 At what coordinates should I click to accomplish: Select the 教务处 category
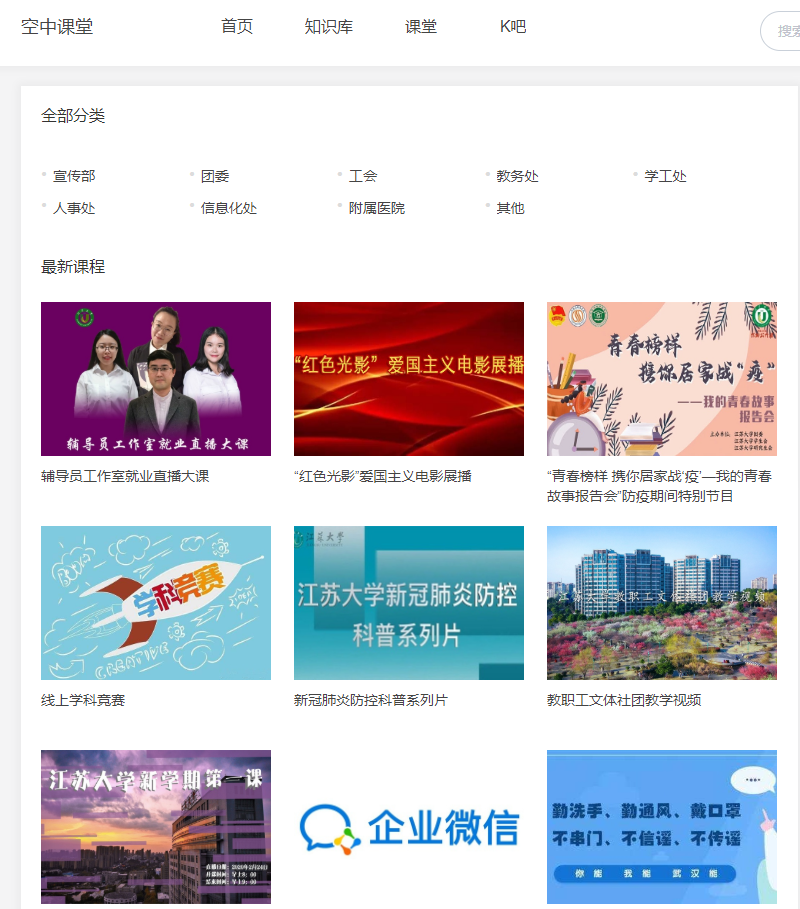(x=517, y=176)
